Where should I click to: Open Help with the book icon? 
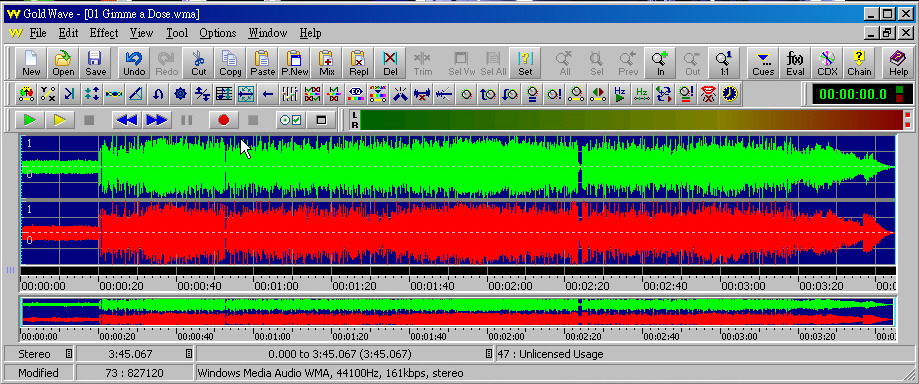coord(898,63)
